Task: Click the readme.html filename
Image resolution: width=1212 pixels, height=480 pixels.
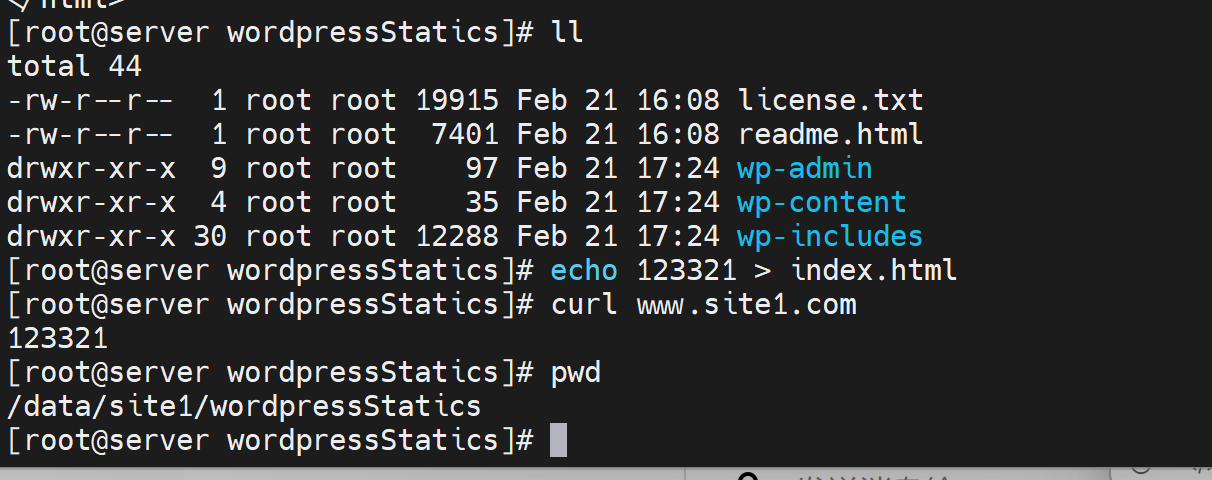Action: (830, 134)
